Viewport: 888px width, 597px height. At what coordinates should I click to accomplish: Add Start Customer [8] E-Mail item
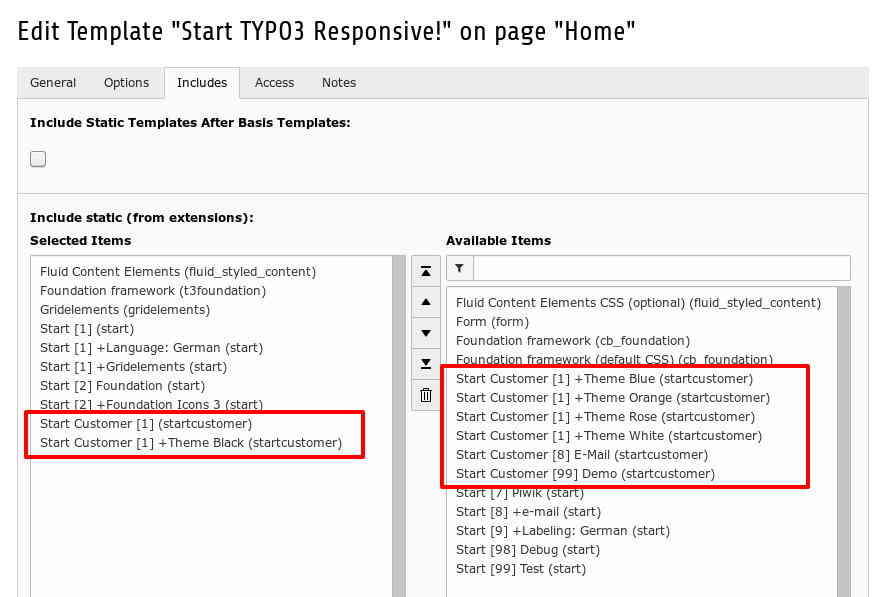coord(582,455)
